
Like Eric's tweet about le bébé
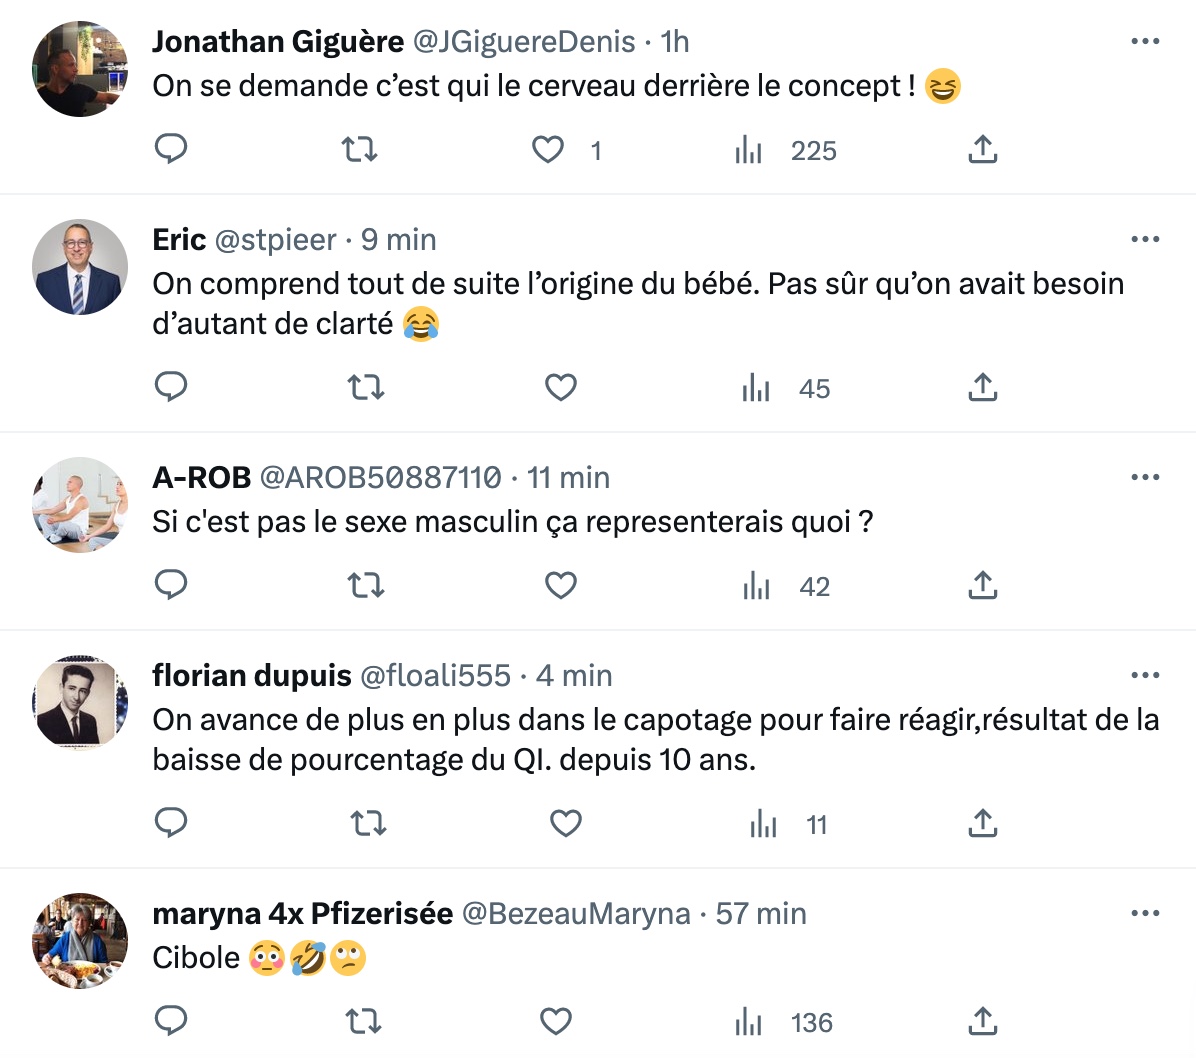tap(561, 387)
